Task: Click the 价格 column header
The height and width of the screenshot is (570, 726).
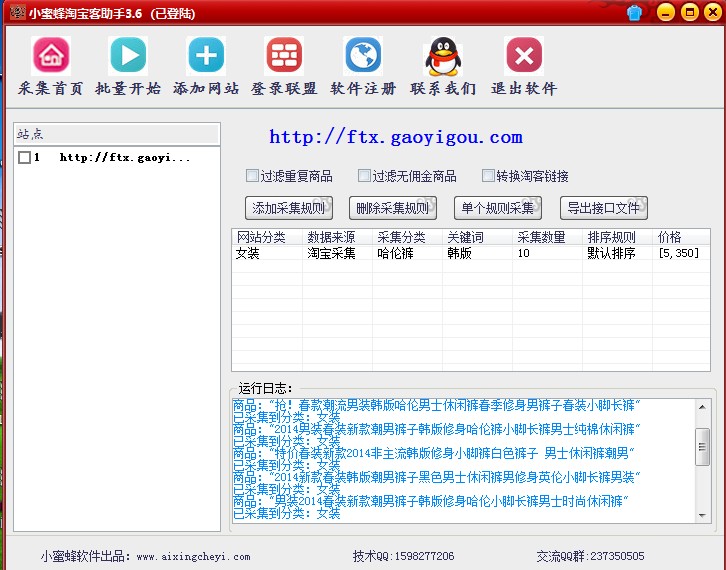Action: tap(681, 237)
